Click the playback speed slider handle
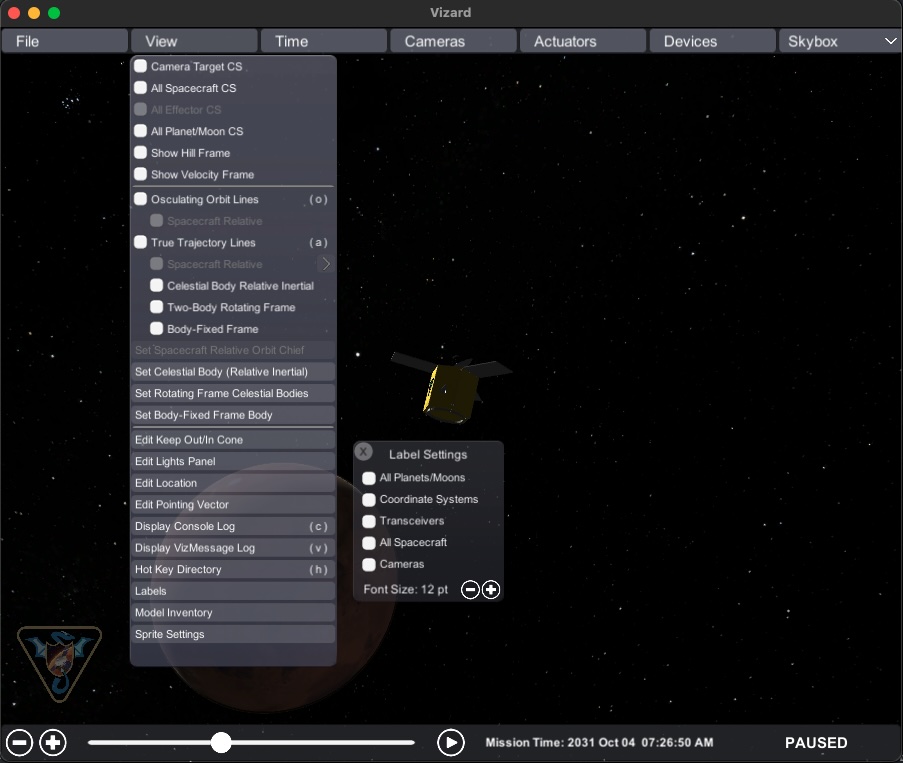The width and height of the screenshot is (903, 763). [x=221, y=742]
